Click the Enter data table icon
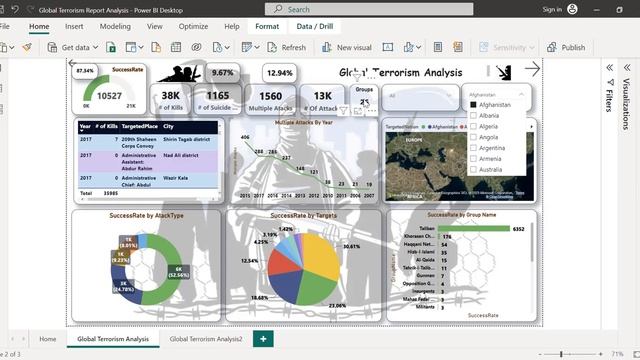 coord(176,47)
